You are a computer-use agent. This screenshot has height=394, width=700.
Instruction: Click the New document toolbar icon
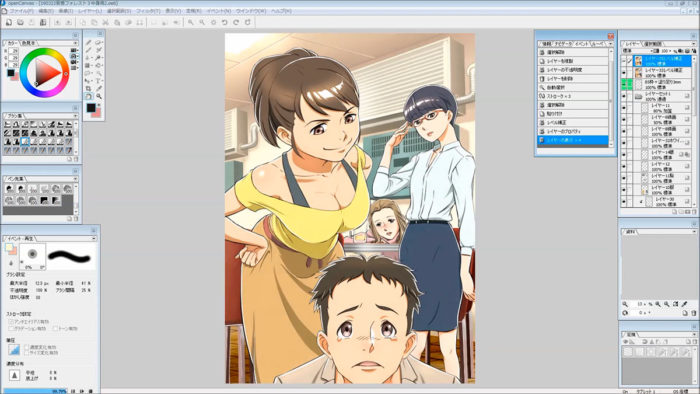(x=9, y=22)
